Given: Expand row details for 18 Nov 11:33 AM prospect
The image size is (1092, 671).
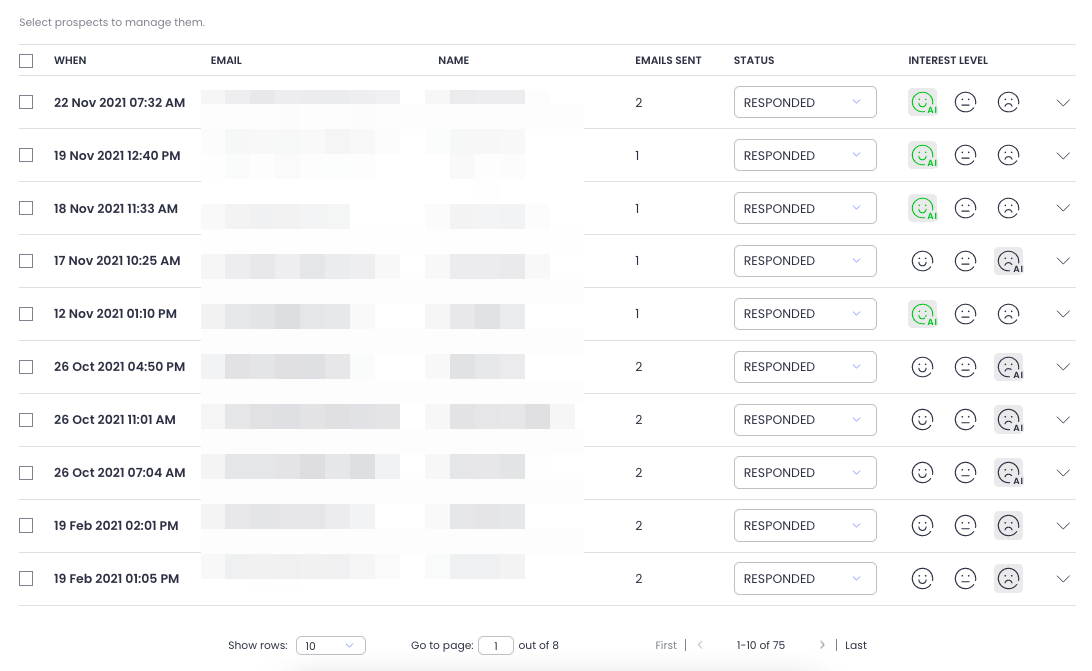Looking at the screenshot, I should click(1063, 208).
